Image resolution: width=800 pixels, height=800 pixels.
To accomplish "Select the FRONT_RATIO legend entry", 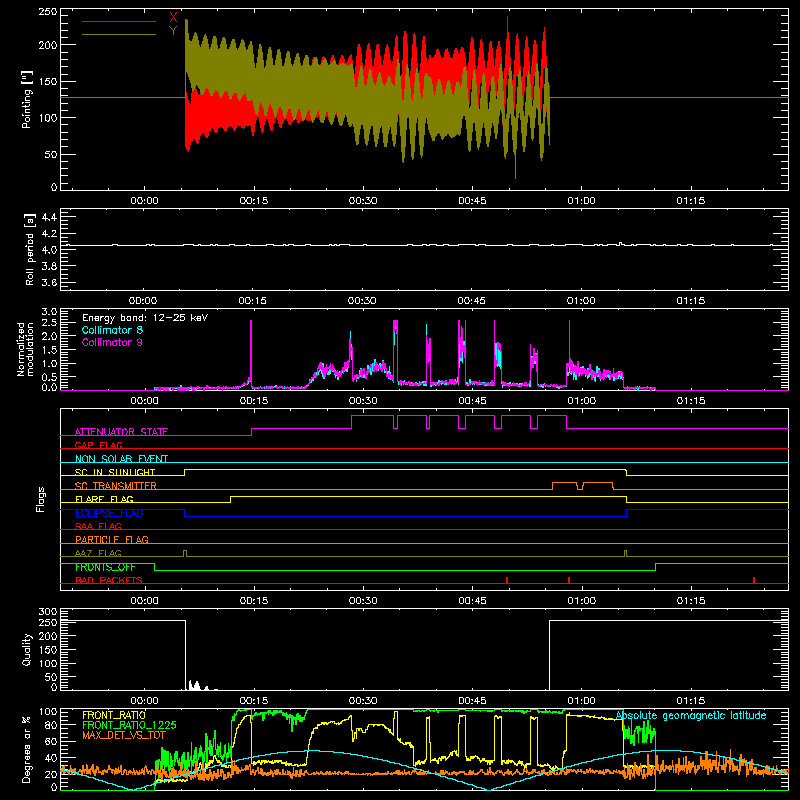I will 114,715.
